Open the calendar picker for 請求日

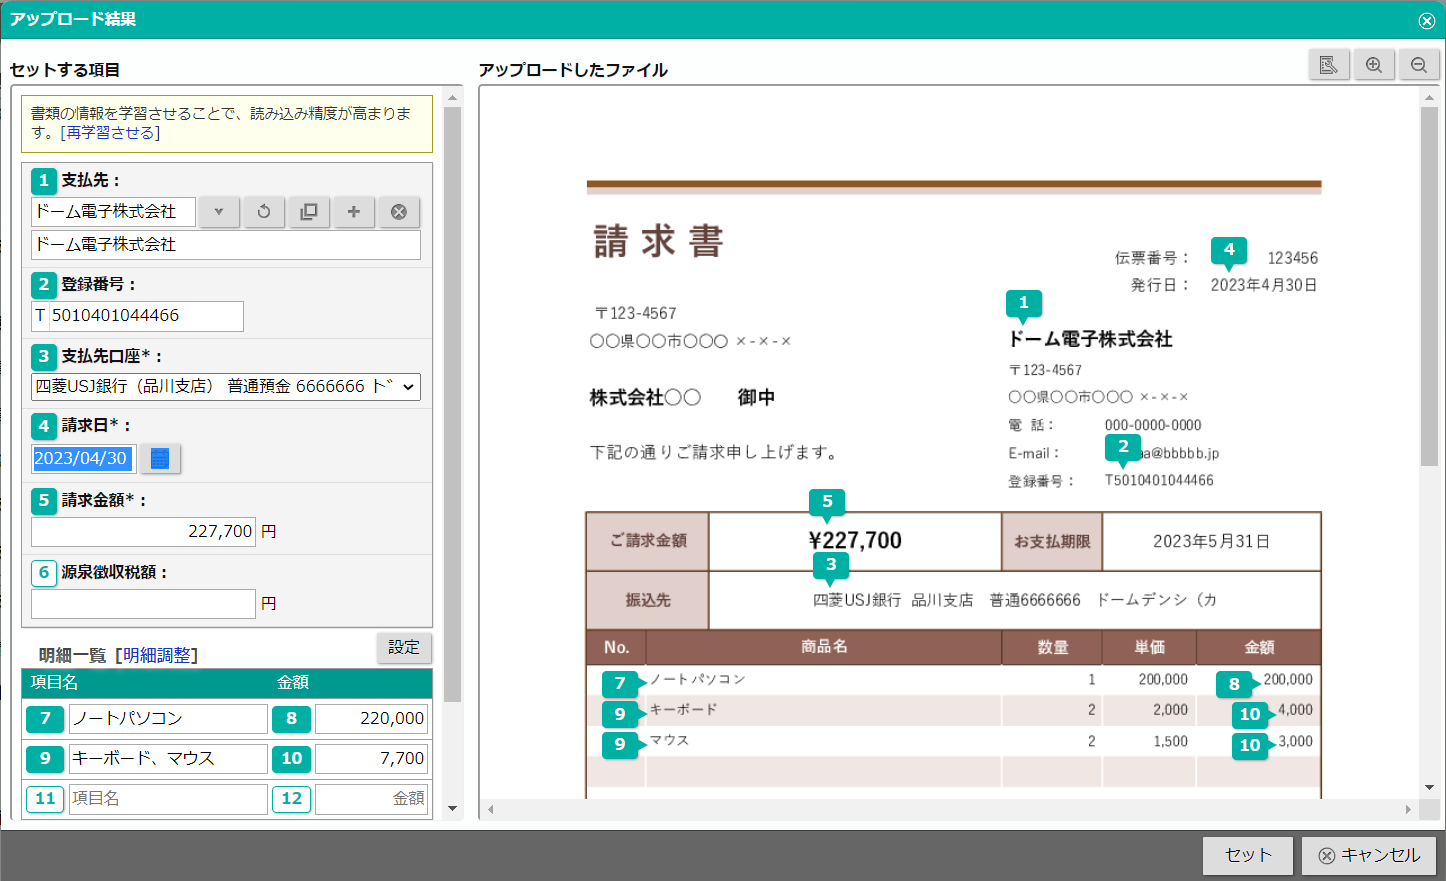click(159, 458)
